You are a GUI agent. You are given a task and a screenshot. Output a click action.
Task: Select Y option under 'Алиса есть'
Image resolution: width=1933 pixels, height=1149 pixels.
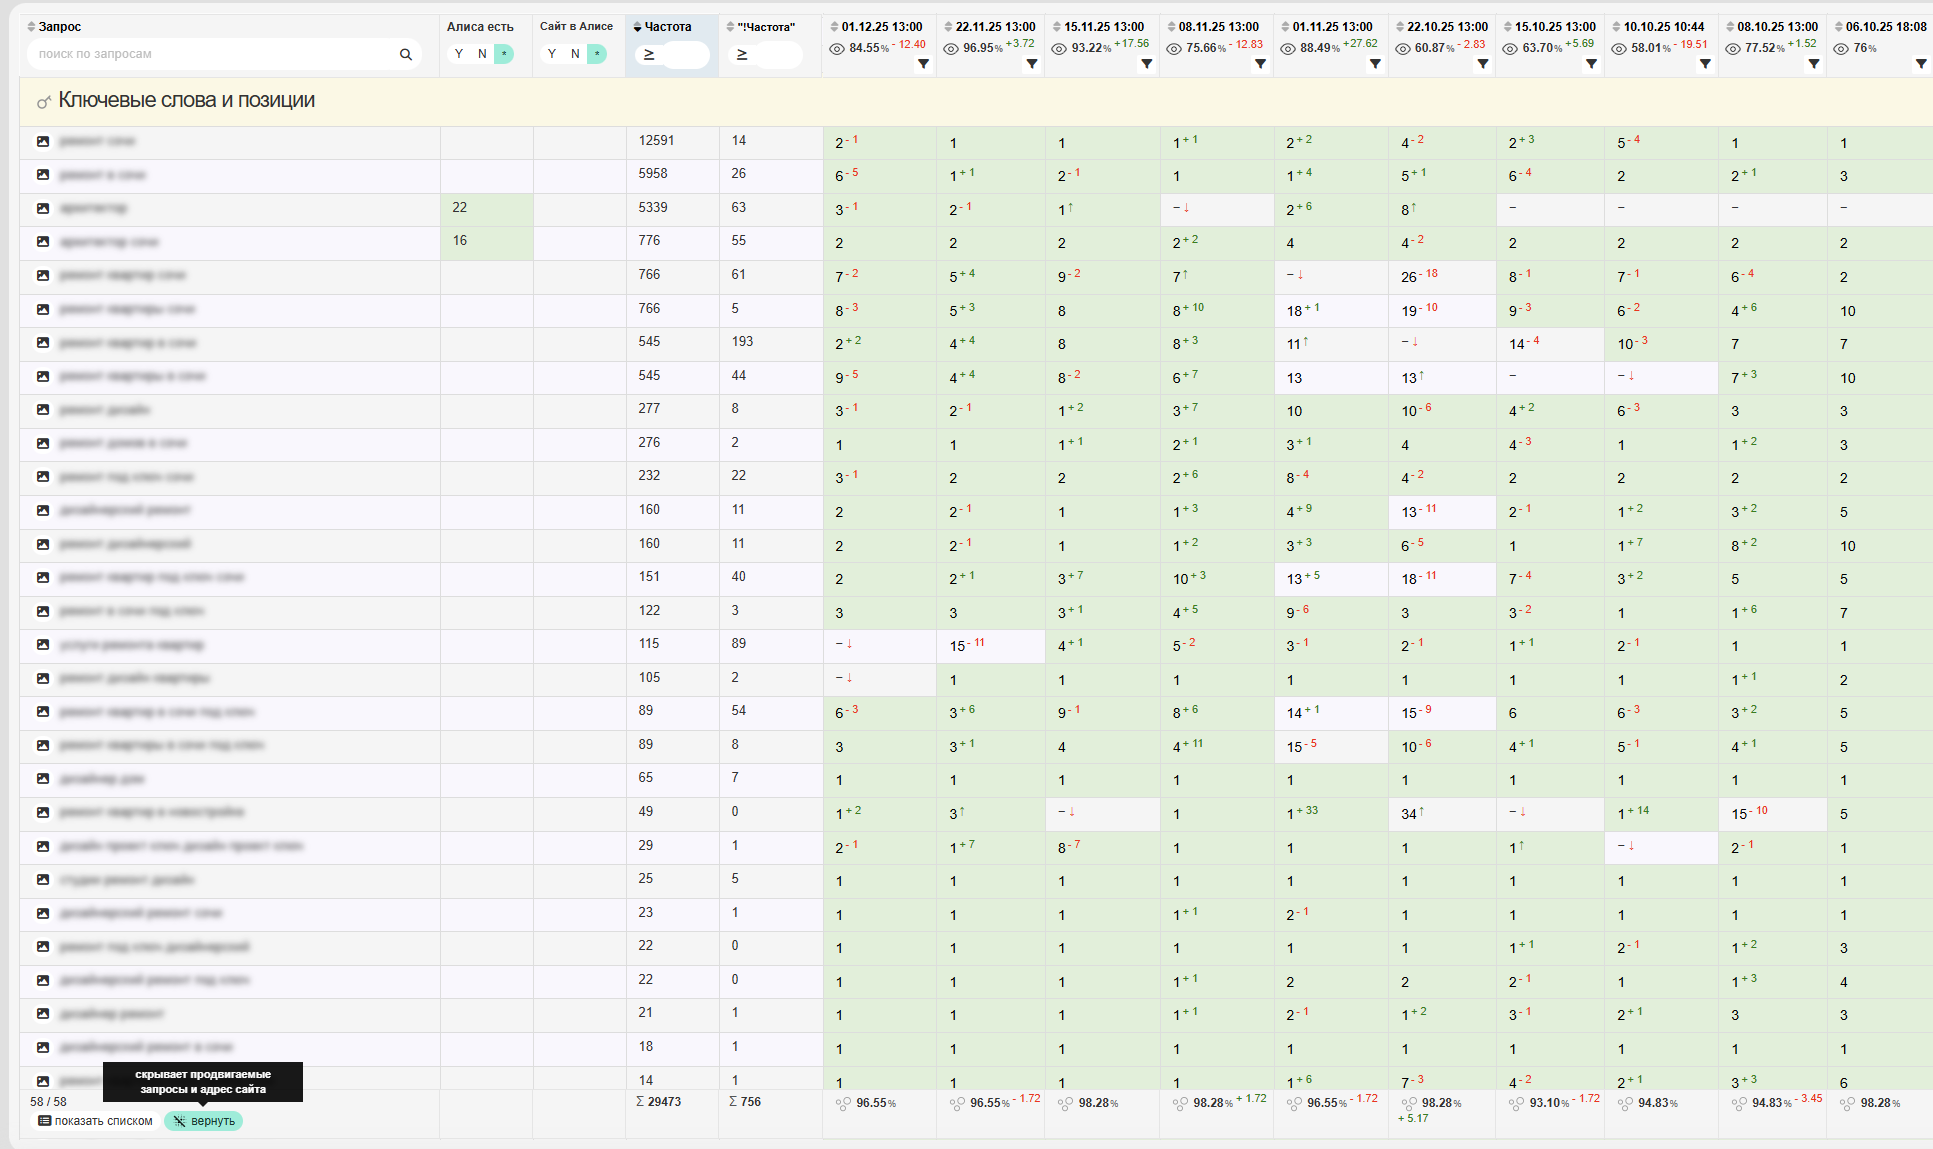click(459, 54)
